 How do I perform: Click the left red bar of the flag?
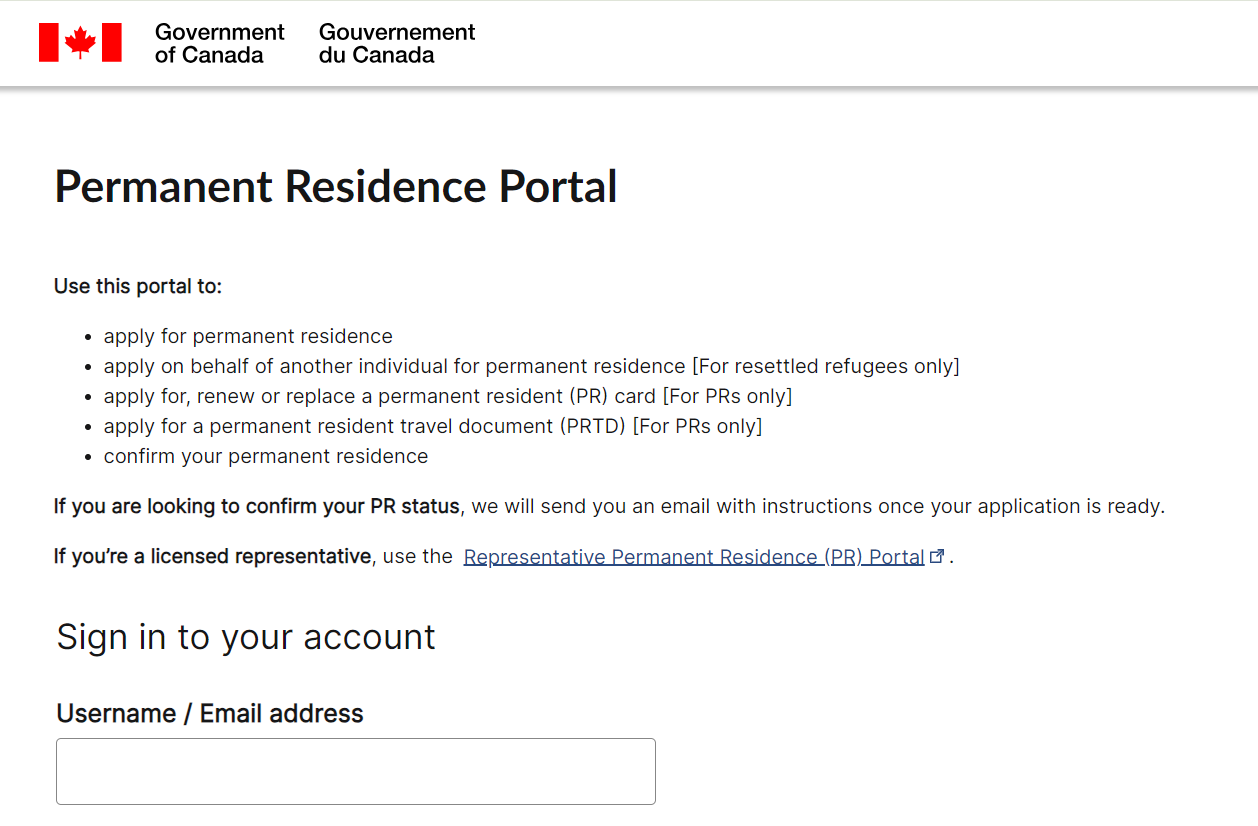pos(49,43)
